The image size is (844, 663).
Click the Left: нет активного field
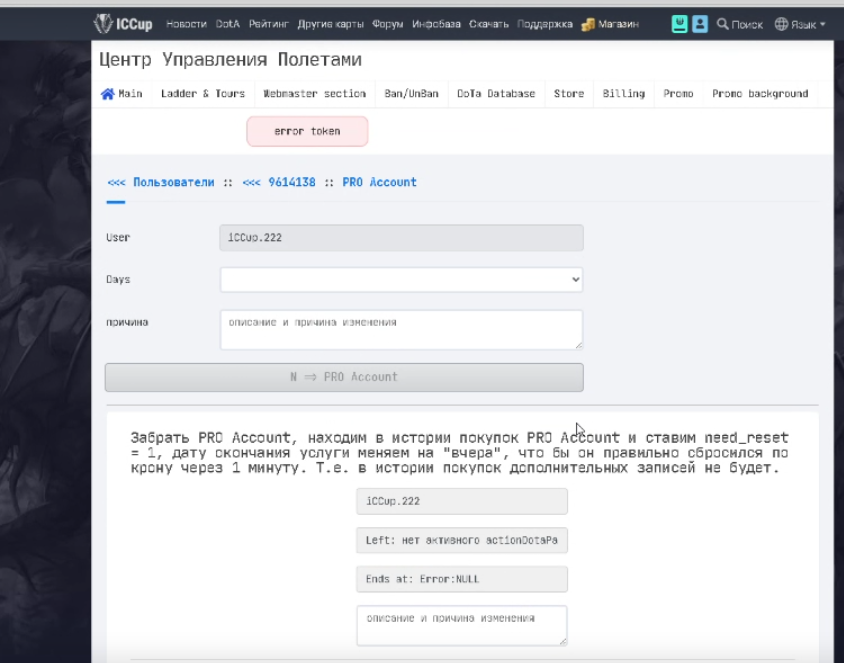pos(462,540)
